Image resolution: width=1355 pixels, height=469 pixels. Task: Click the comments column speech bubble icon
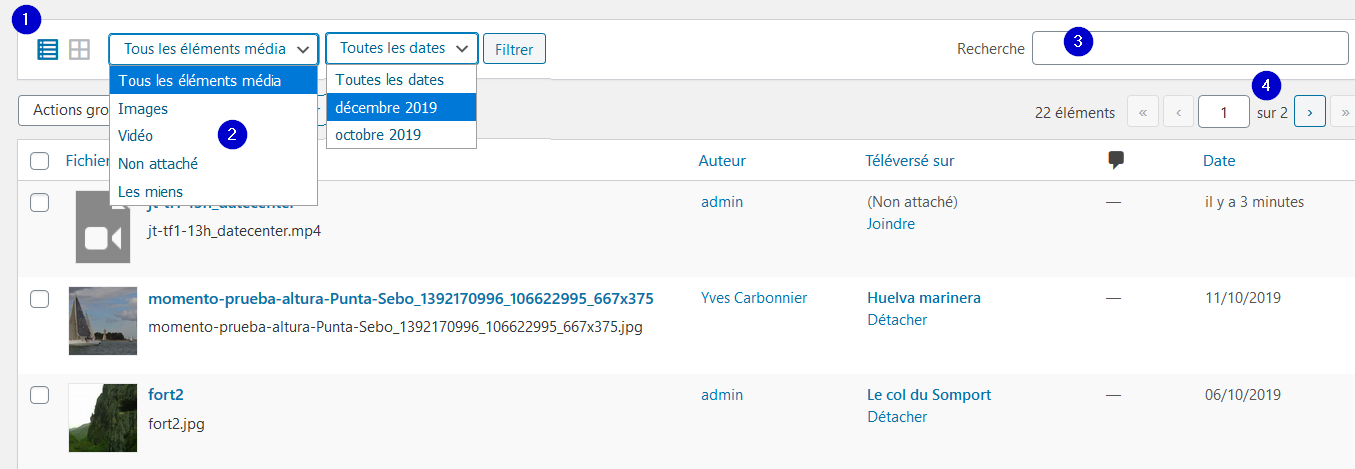tap(1116, 160)
